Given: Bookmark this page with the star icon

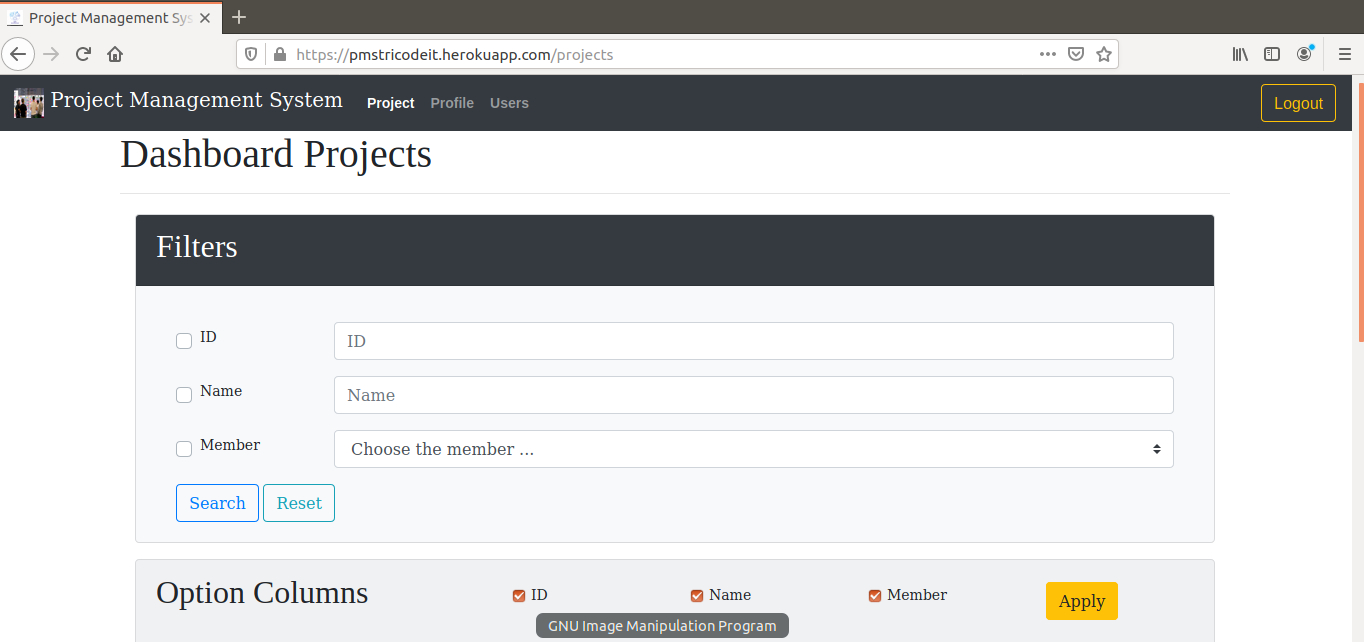Looking at the screenshot, I should coord(1104,54).
